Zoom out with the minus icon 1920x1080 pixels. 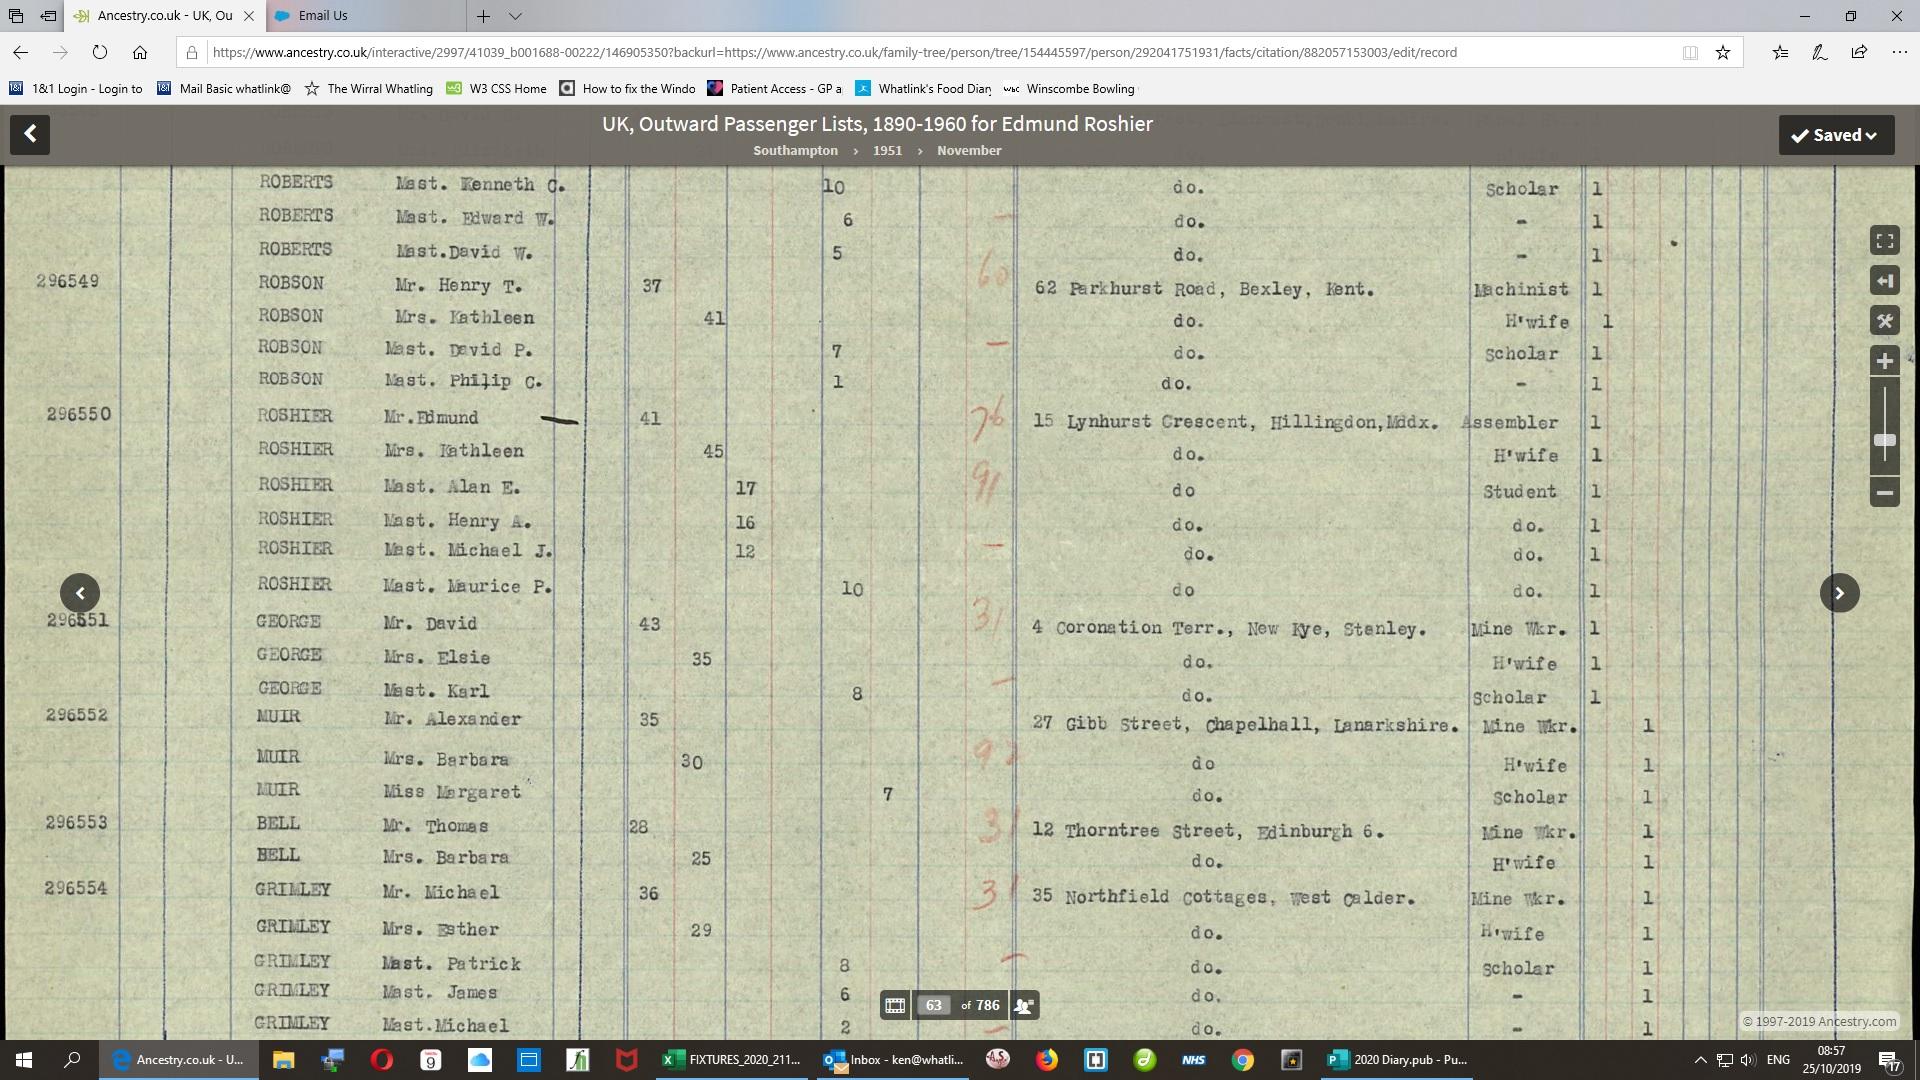click(1884, 493)
